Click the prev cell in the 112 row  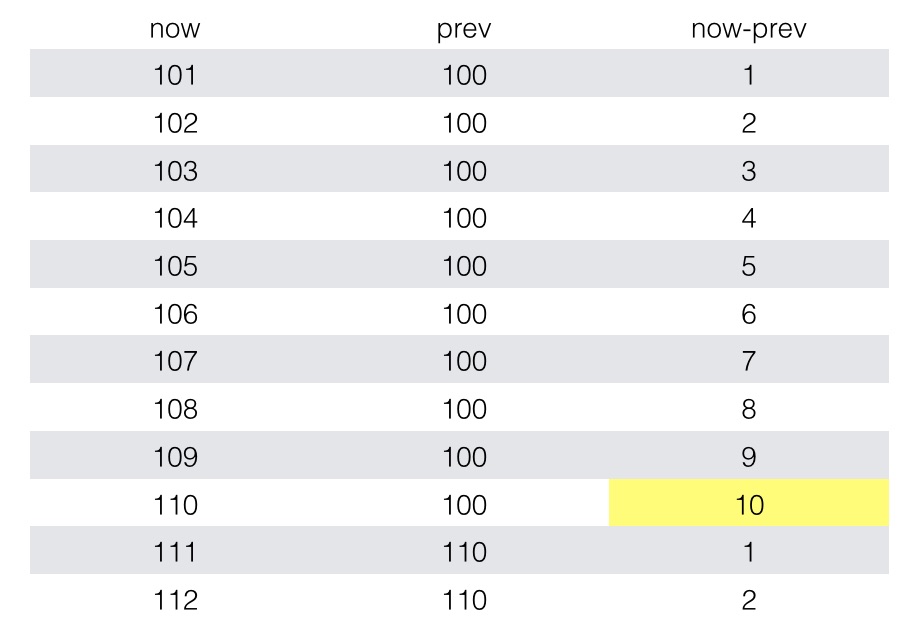[464, 600]
